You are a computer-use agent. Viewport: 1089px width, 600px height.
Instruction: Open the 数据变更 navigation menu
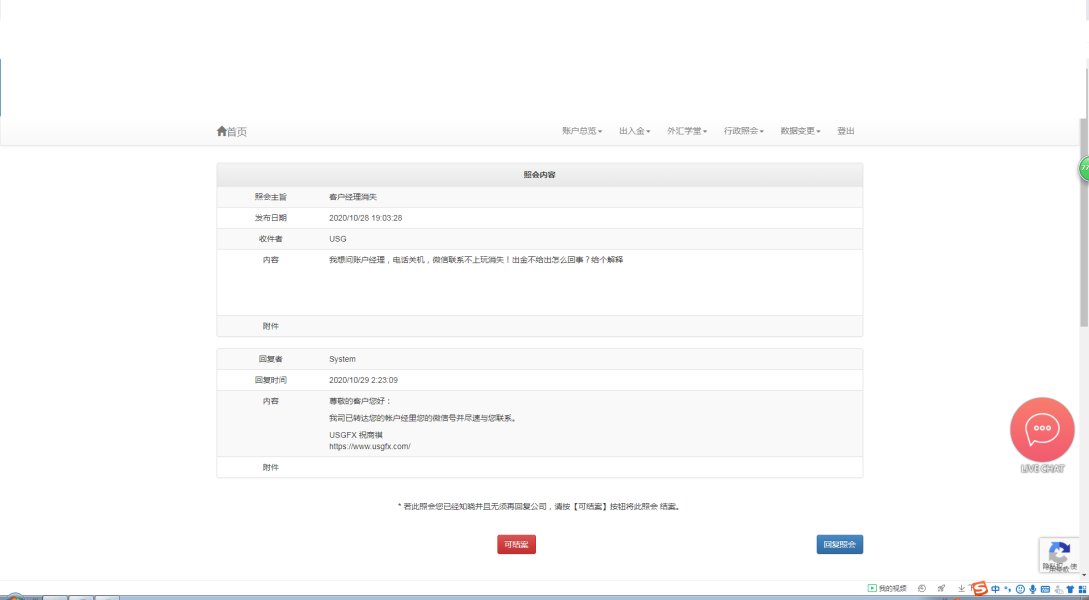(800, 131)
